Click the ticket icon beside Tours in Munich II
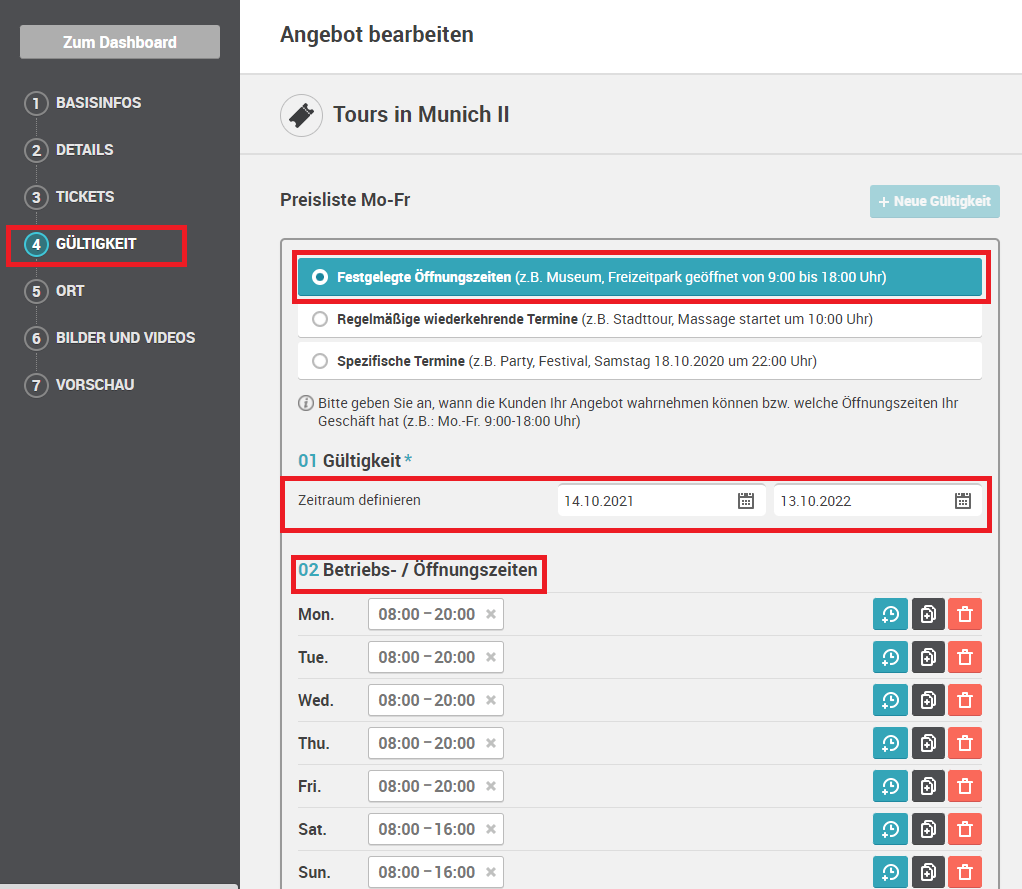 point(301,115)
